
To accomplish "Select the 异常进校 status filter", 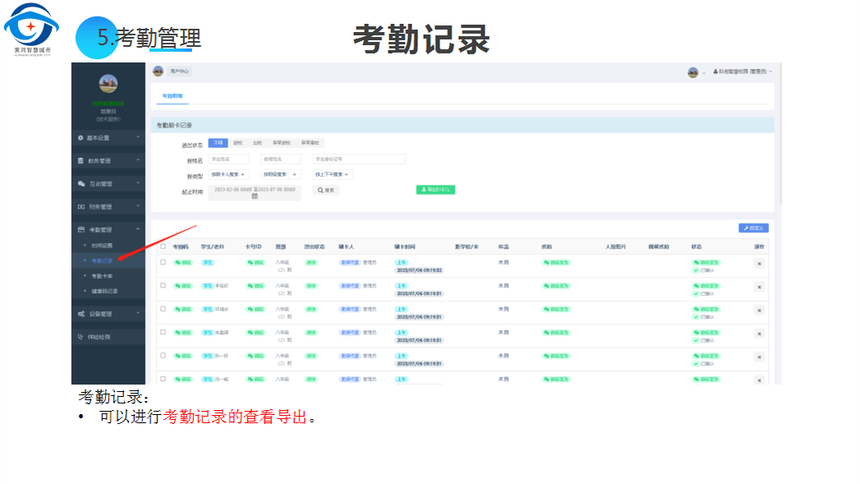I will click(x=281, y=143).
